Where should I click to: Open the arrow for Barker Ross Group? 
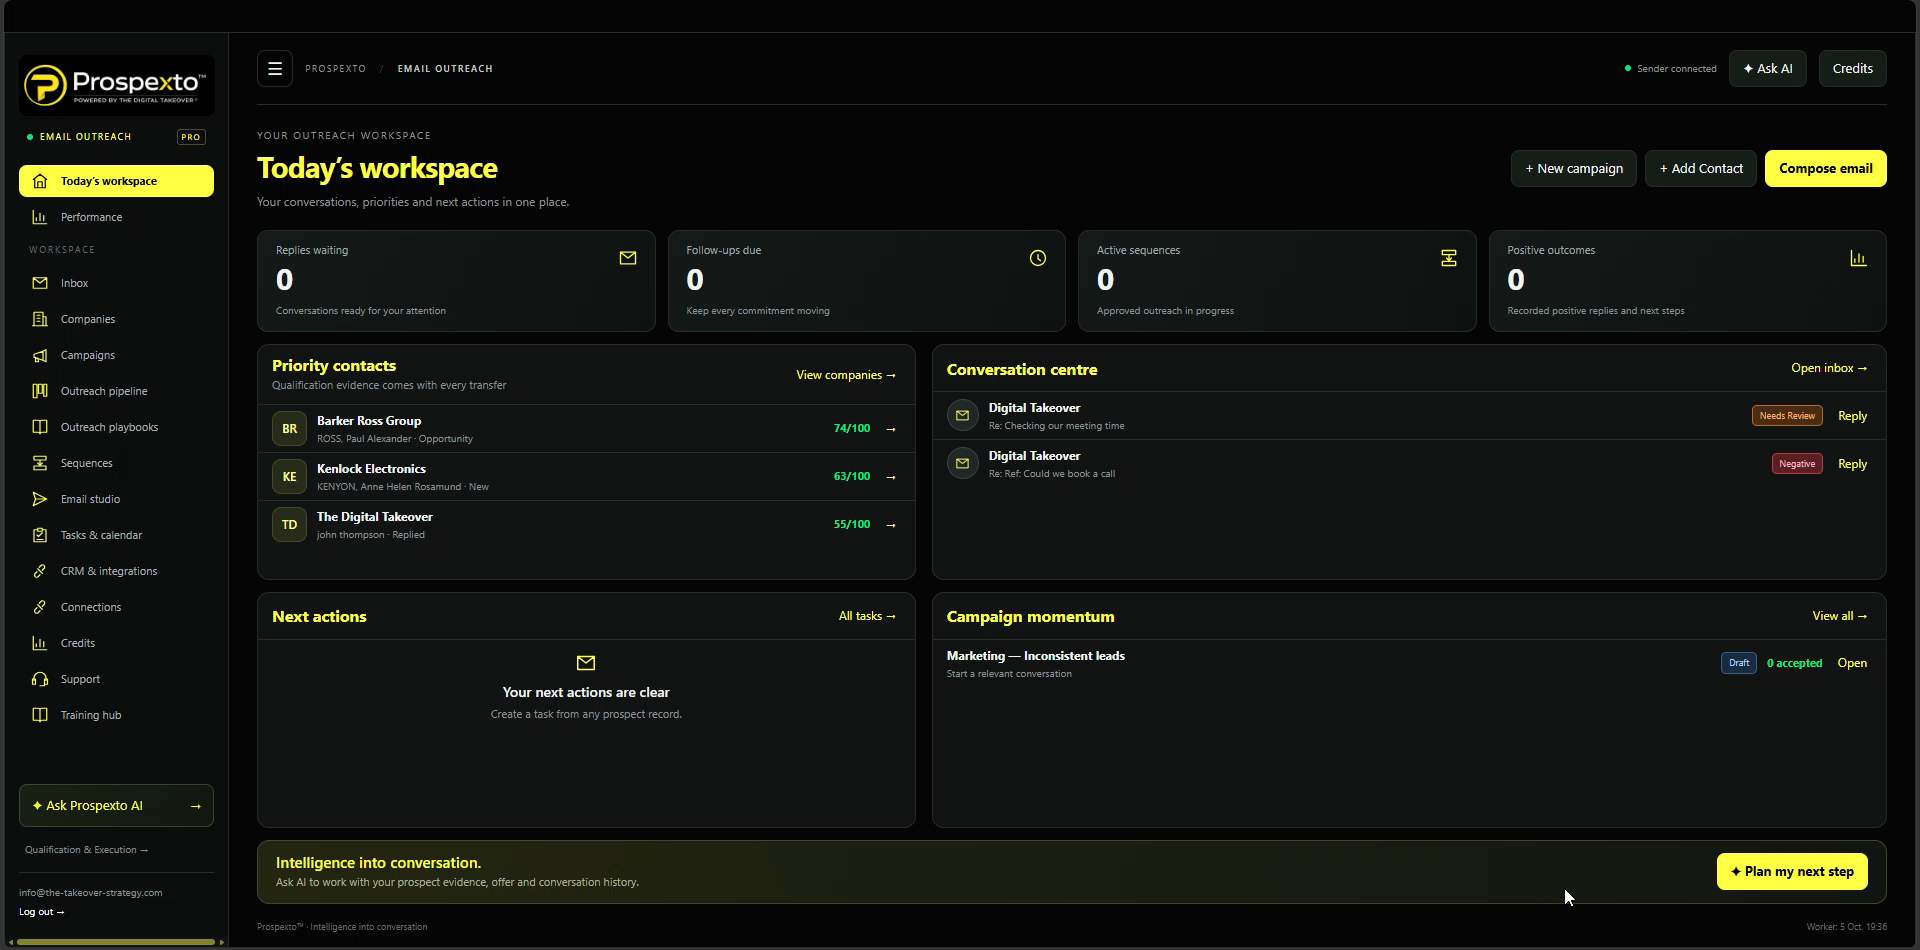click(891, 429)
